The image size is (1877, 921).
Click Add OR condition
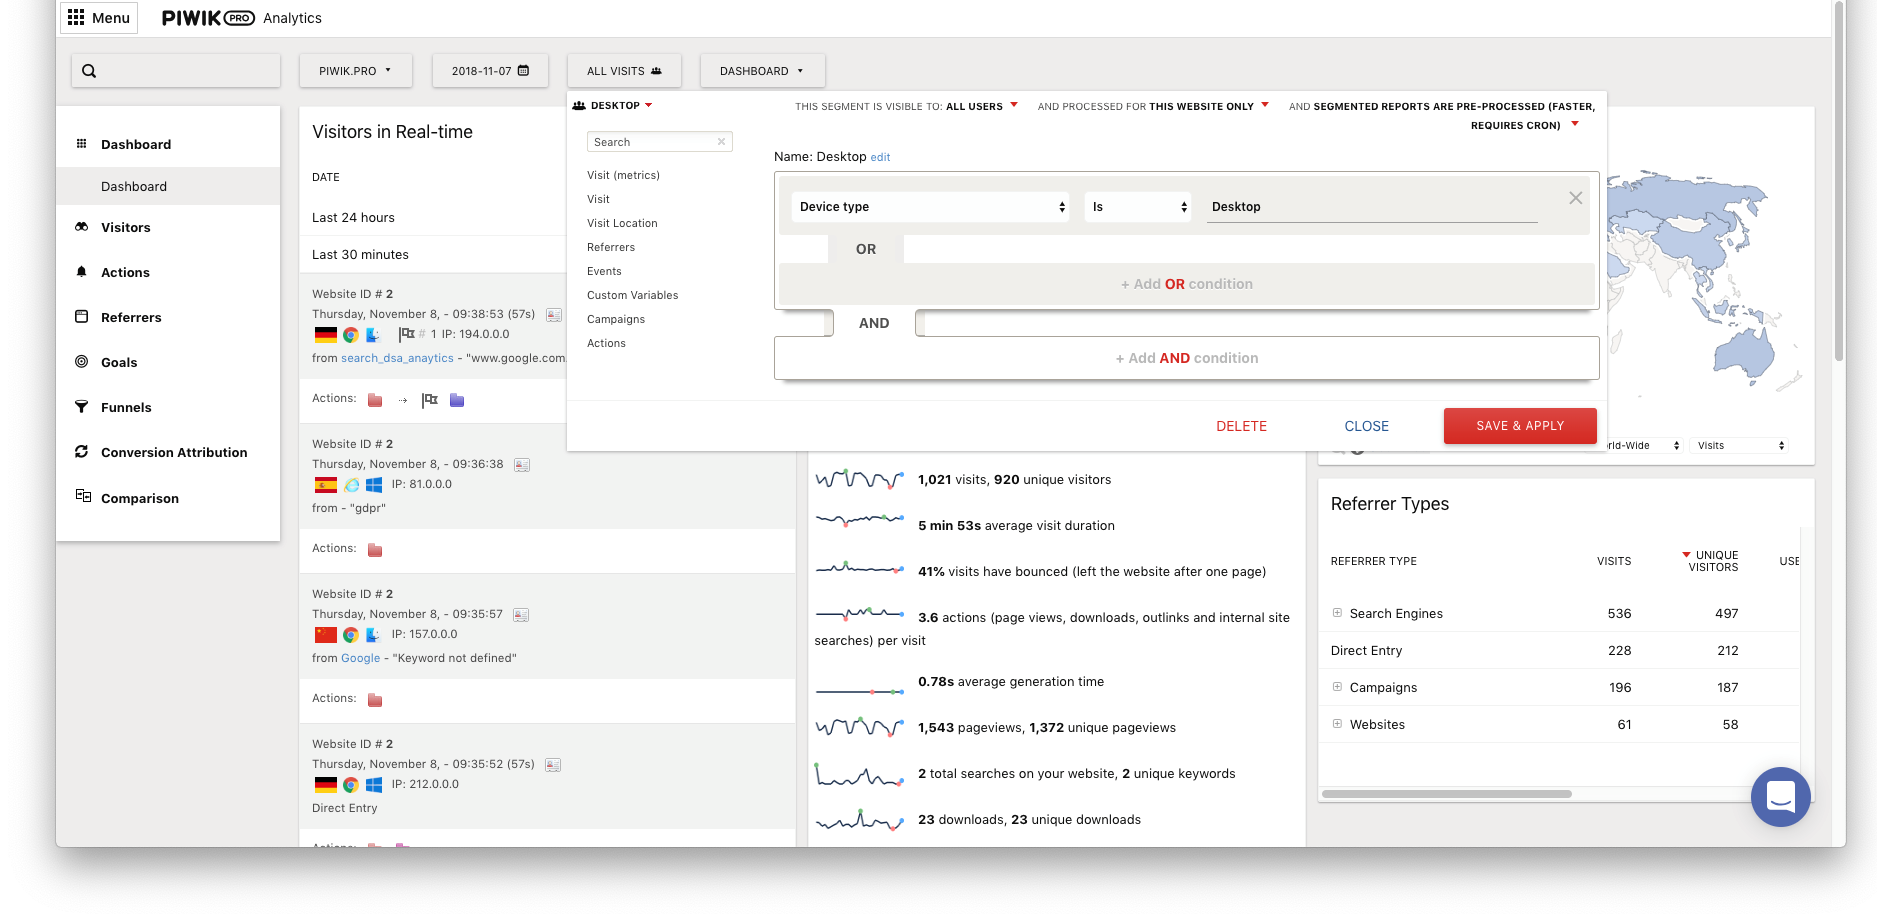1186,284
